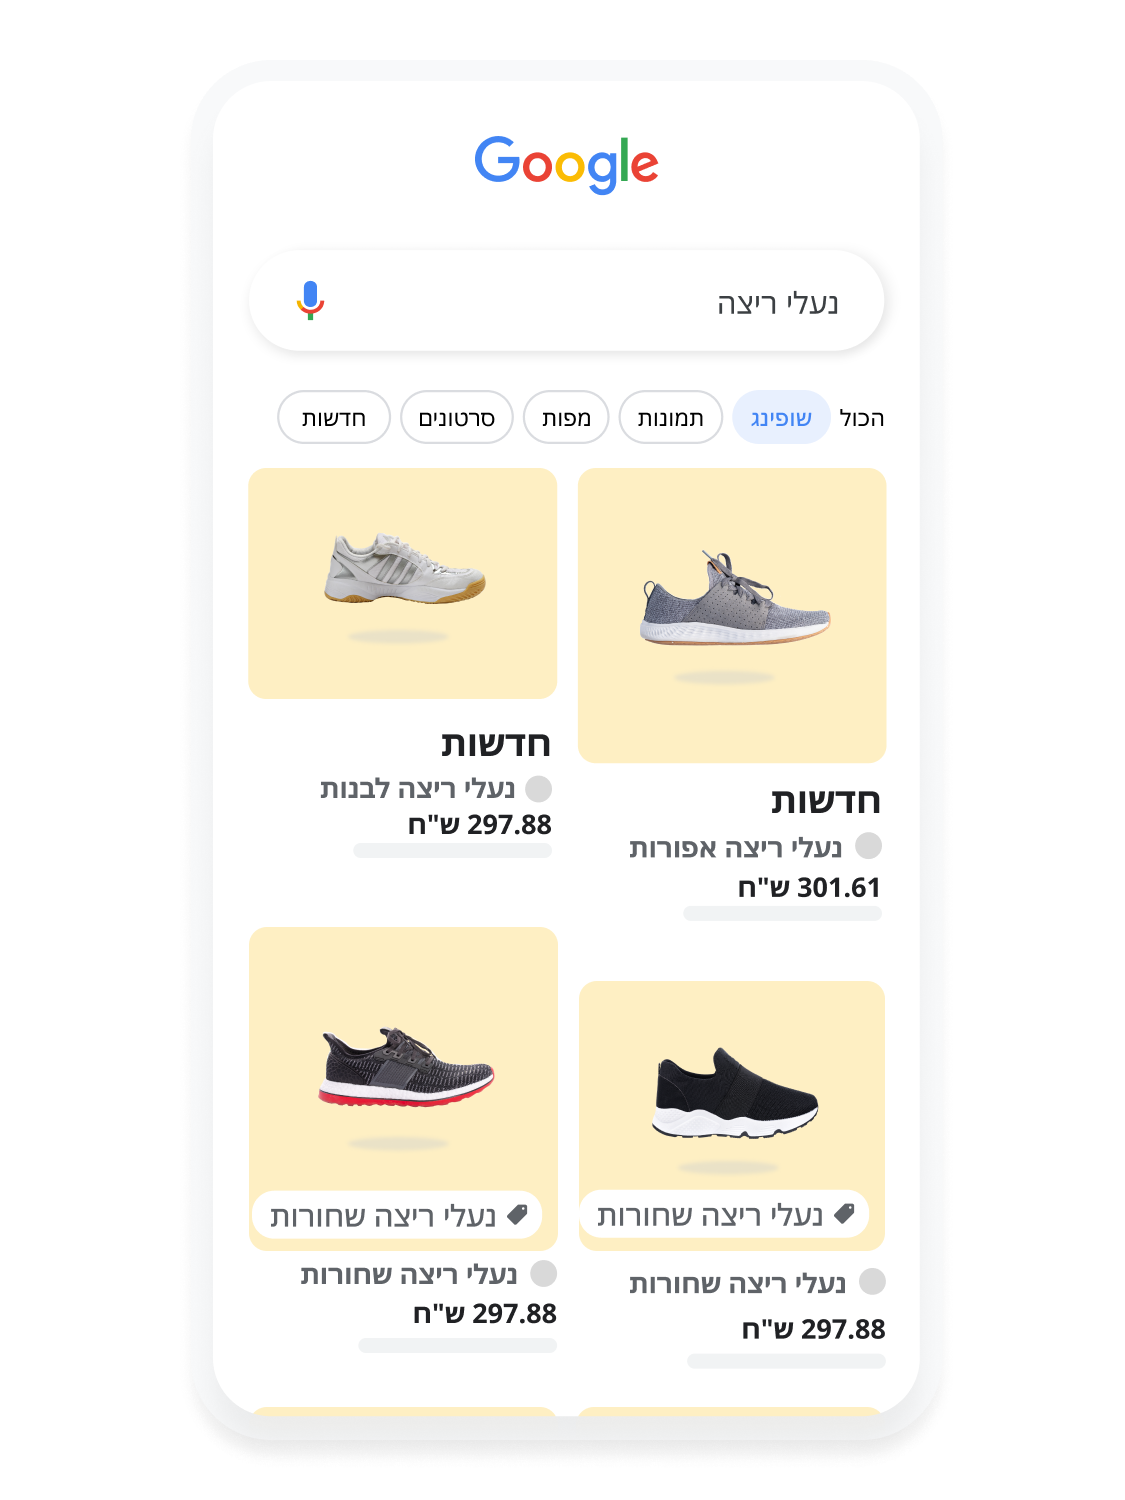Tap the microphone voice search icon
The image size is (1125, 1500).
(311, 300)
